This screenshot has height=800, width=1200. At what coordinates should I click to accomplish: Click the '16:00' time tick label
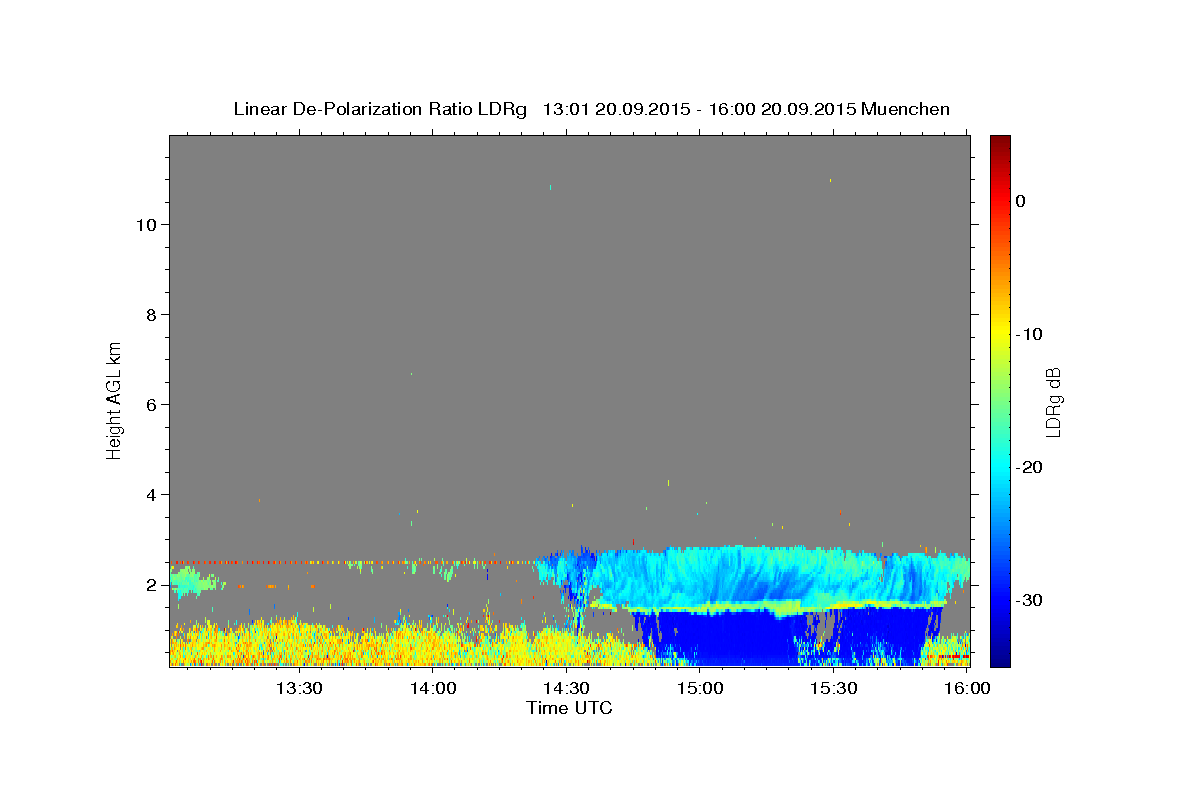[x=967, y=688]
